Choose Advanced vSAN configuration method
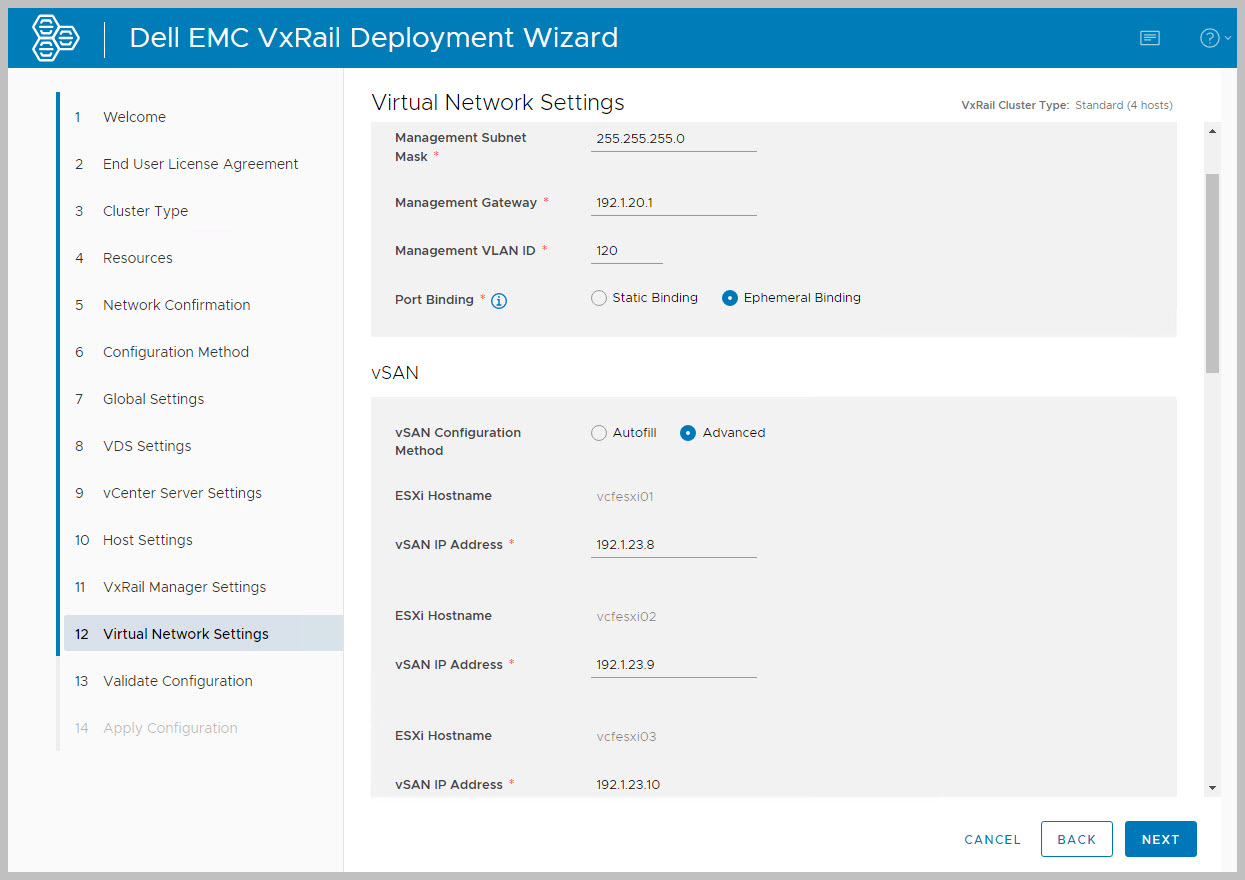 (x=688, y=433)
